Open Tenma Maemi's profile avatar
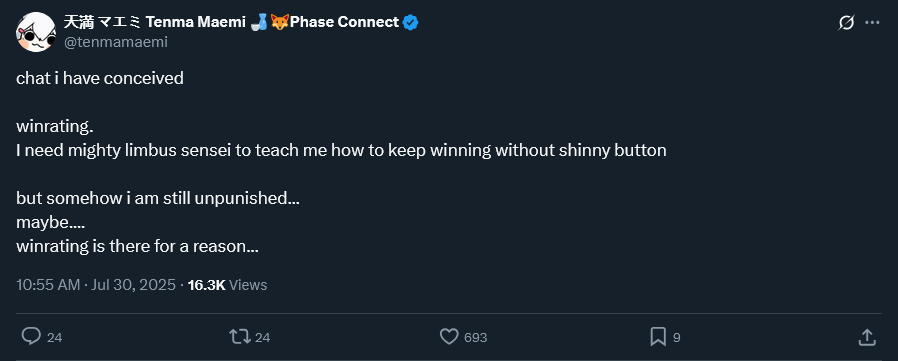898x361 pixels. pyautogui.click(x=36, y=32)
